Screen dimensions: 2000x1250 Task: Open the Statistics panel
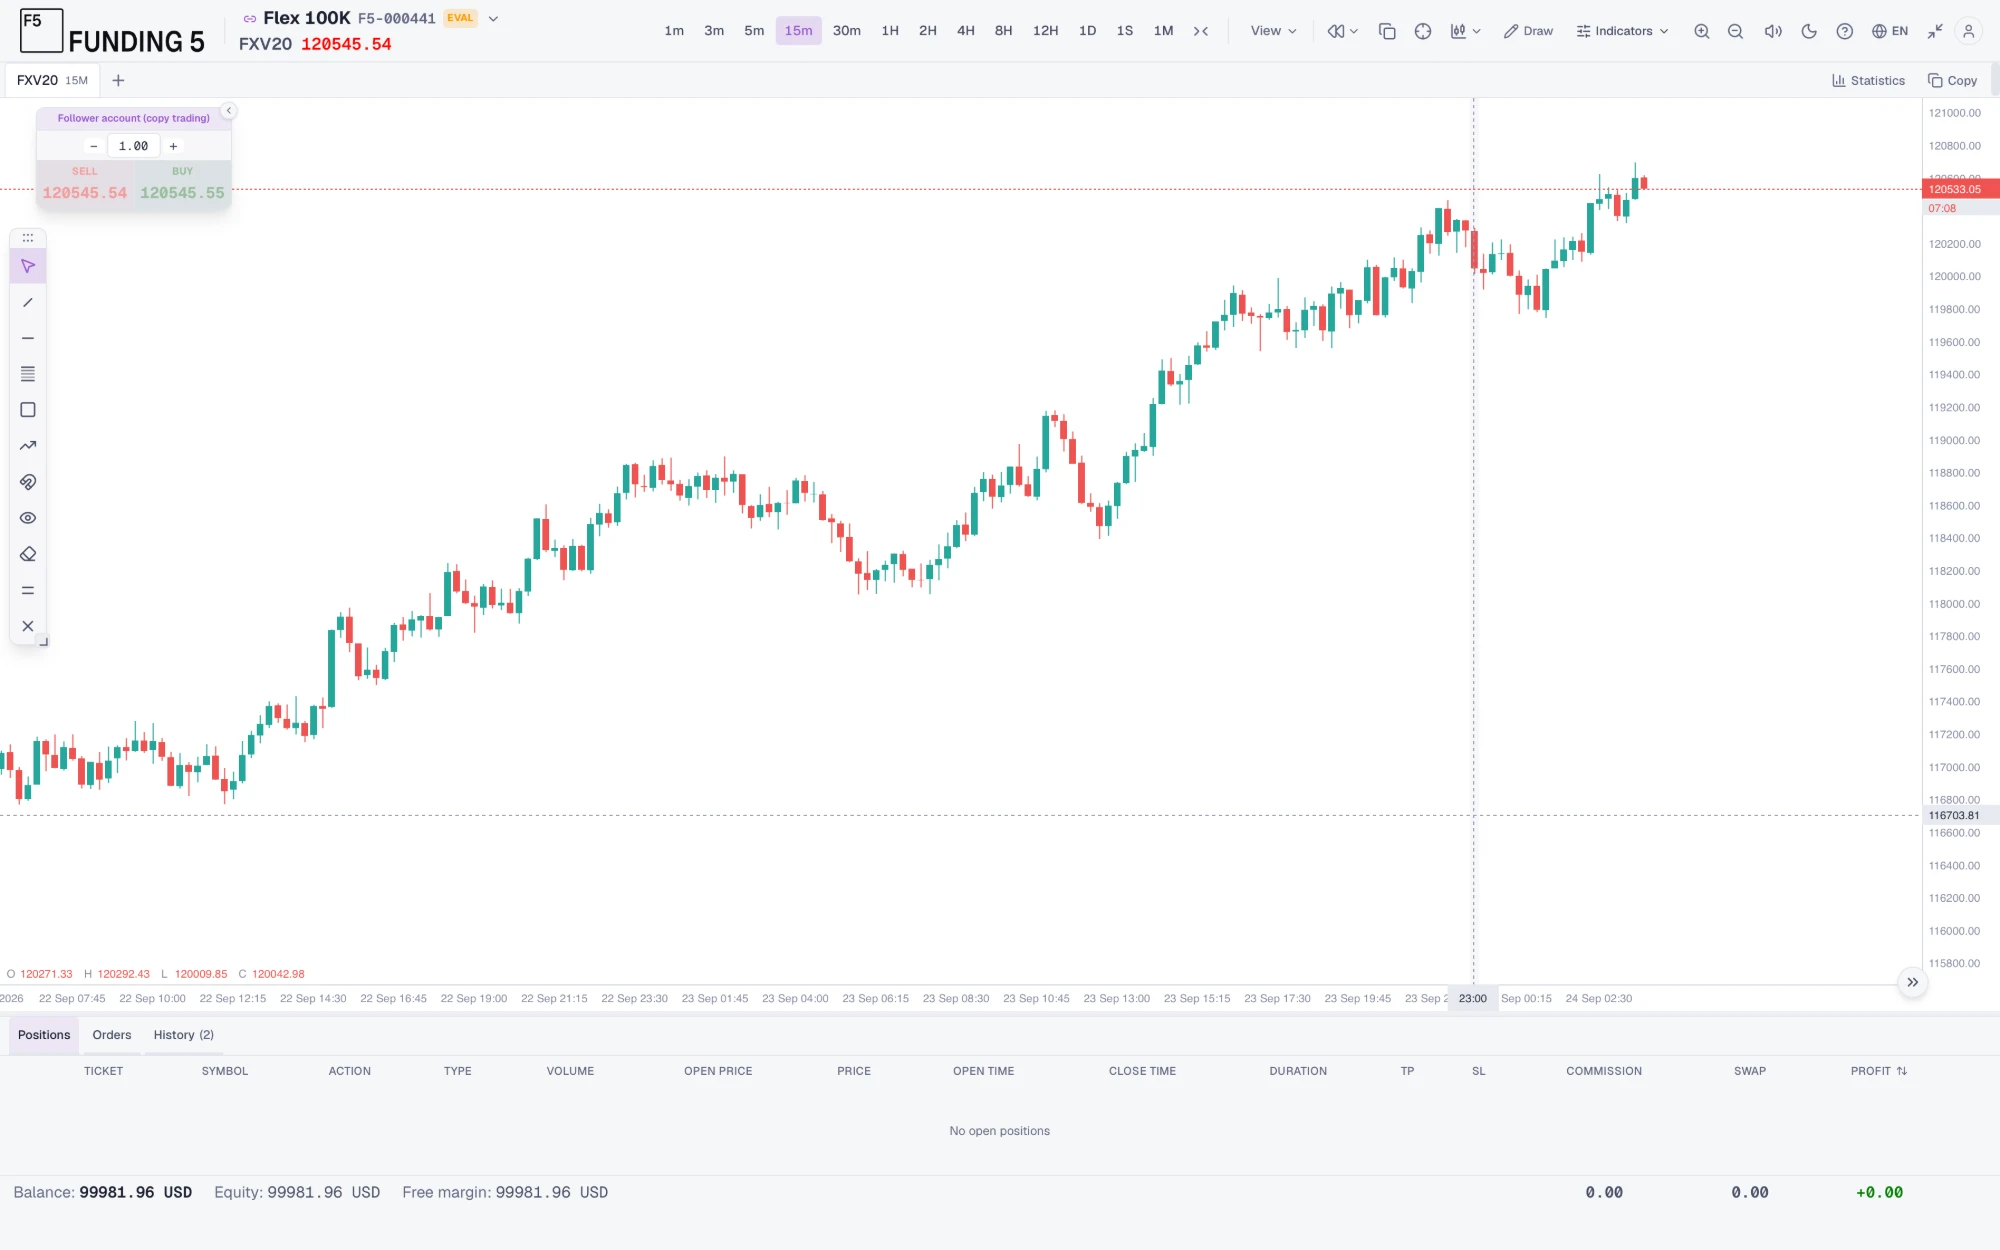tap(1868, 80)
